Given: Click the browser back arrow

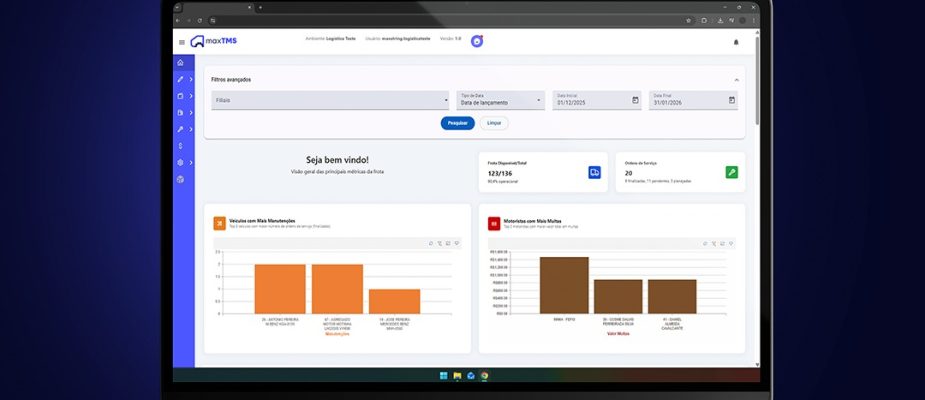Looking at the screenshot, I should [178, 20].
